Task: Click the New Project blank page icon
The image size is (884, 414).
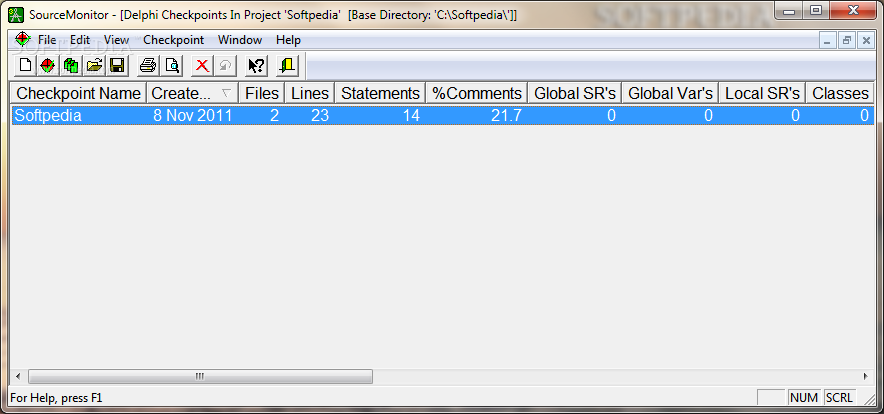Action: 25,65
